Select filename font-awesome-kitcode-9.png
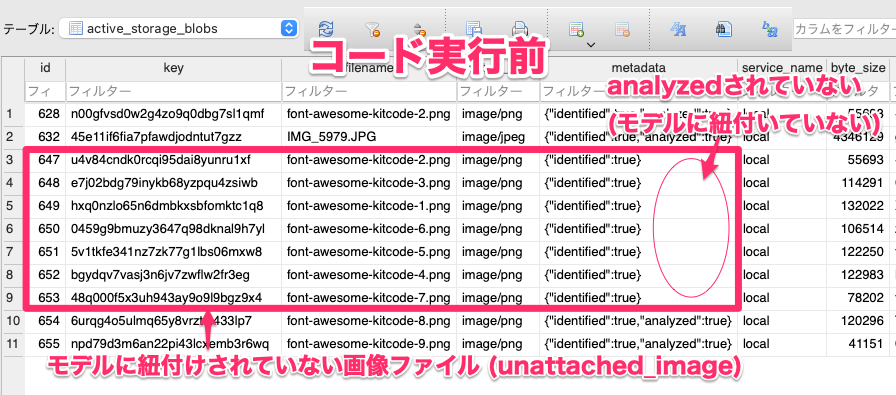The width and height of the screenshot is (896, 395). (369, 344)
